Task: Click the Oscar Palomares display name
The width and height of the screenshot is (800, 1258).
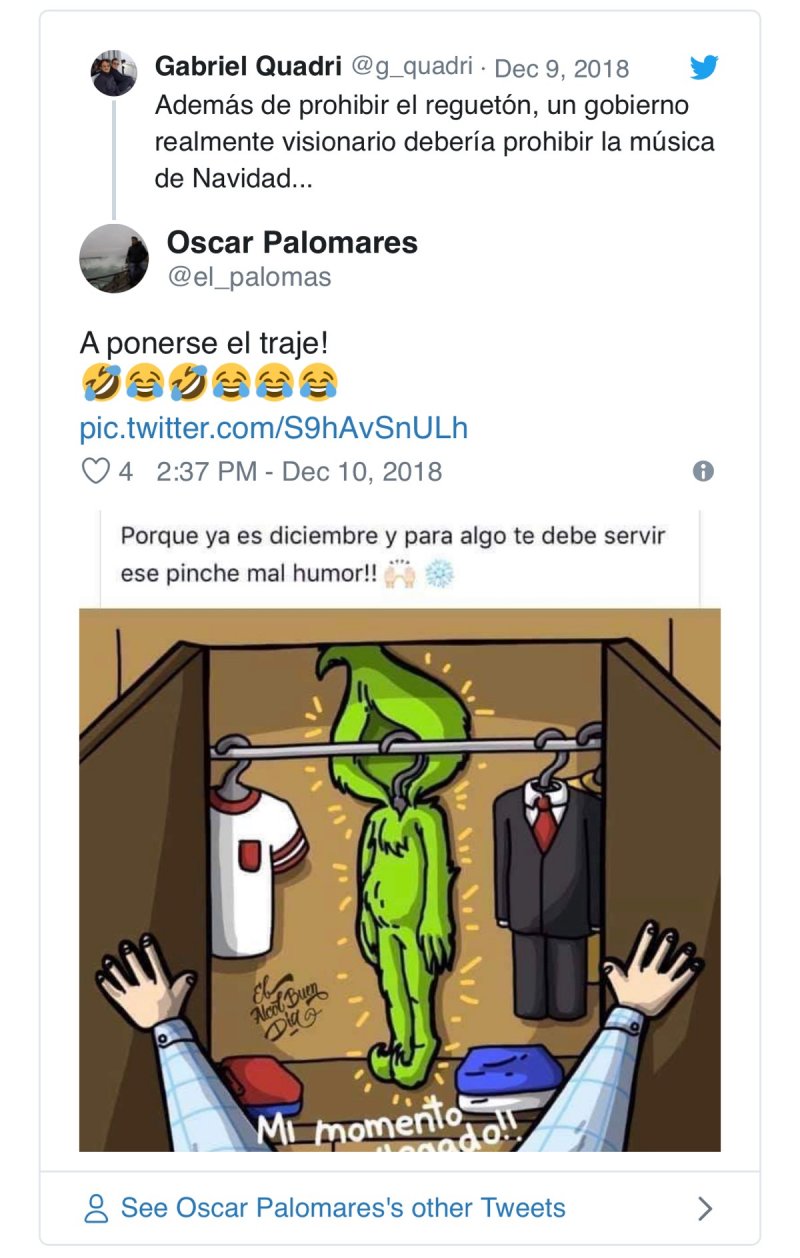Action: tap(292, 242)
